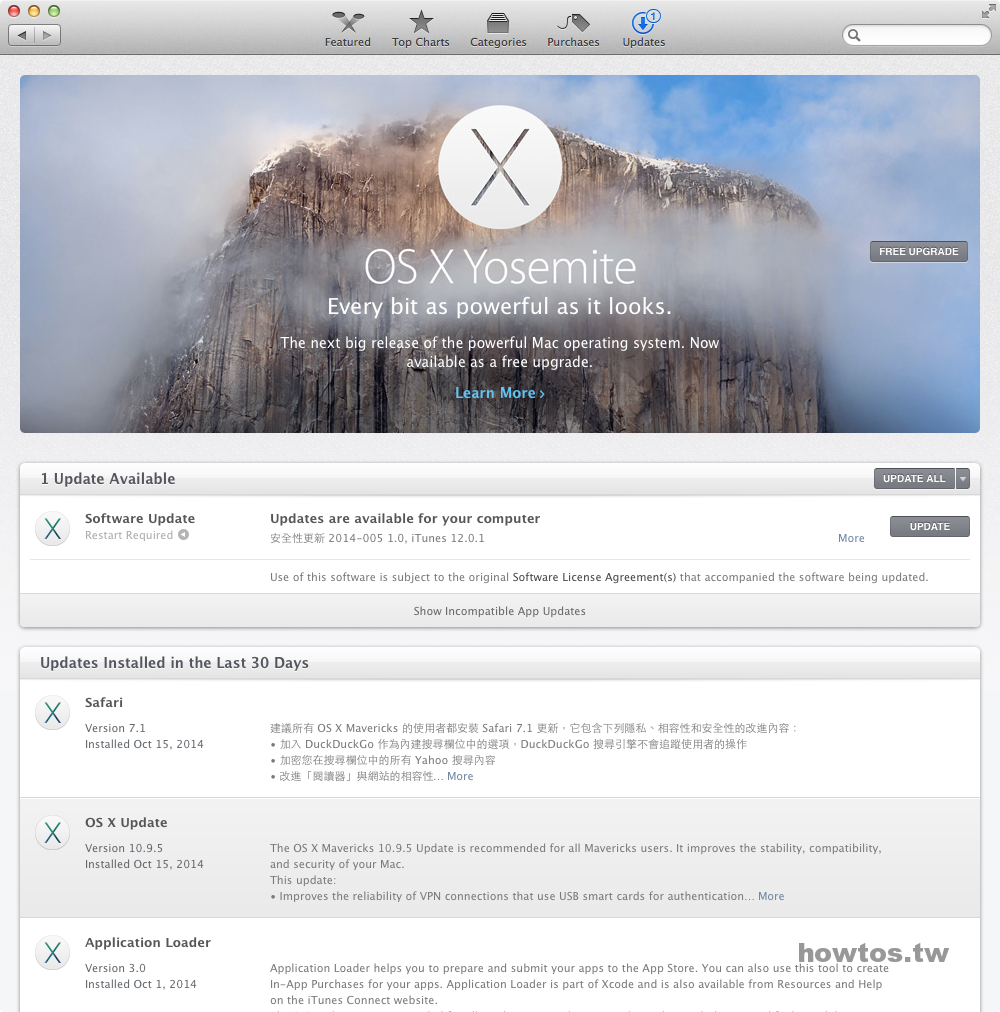Show More details for Software Update

point(851,538)
